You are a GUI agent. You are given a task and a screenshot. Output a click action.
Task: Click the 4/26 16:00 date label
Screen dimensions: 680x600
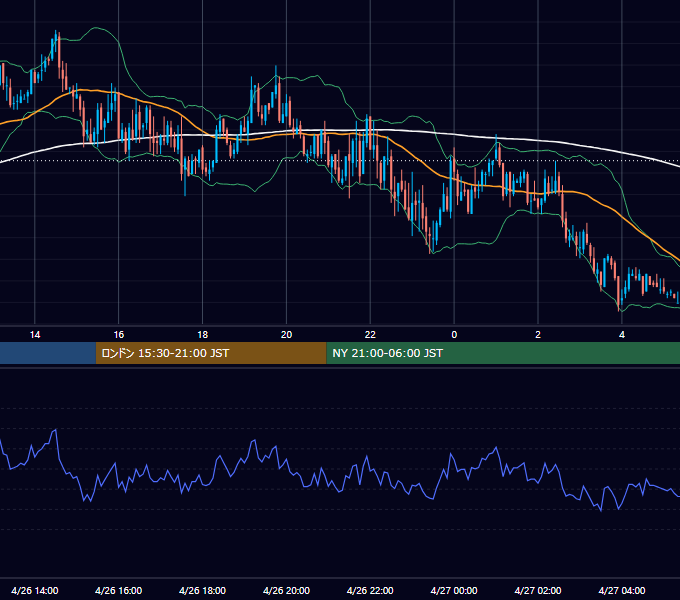[x=118, y=590]
